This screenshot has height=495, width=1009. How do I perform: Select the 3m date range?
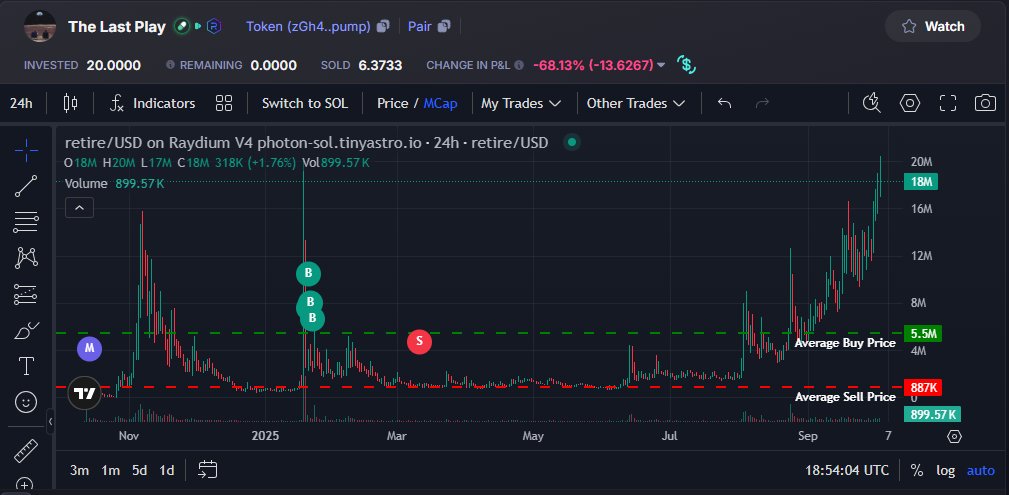click(x=79, y=471)
